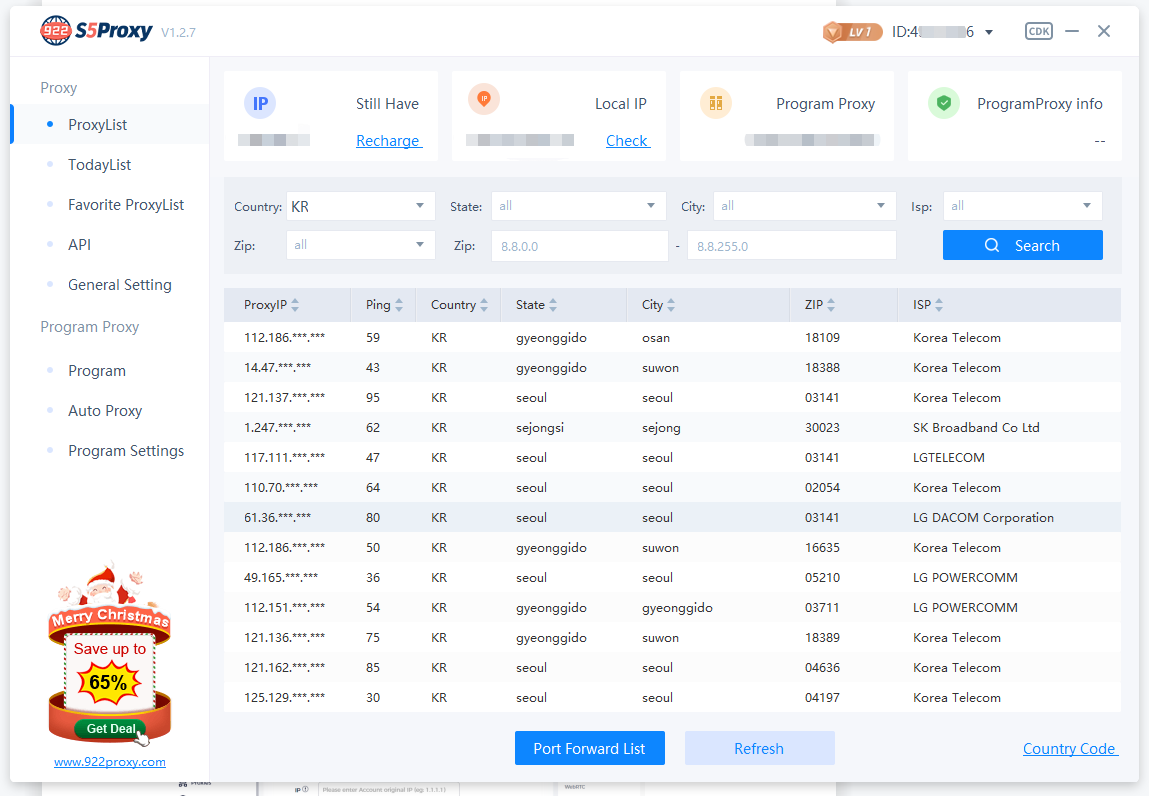
Task: Select the proxy row with ZIP 16635
Action: pos(672,548)
